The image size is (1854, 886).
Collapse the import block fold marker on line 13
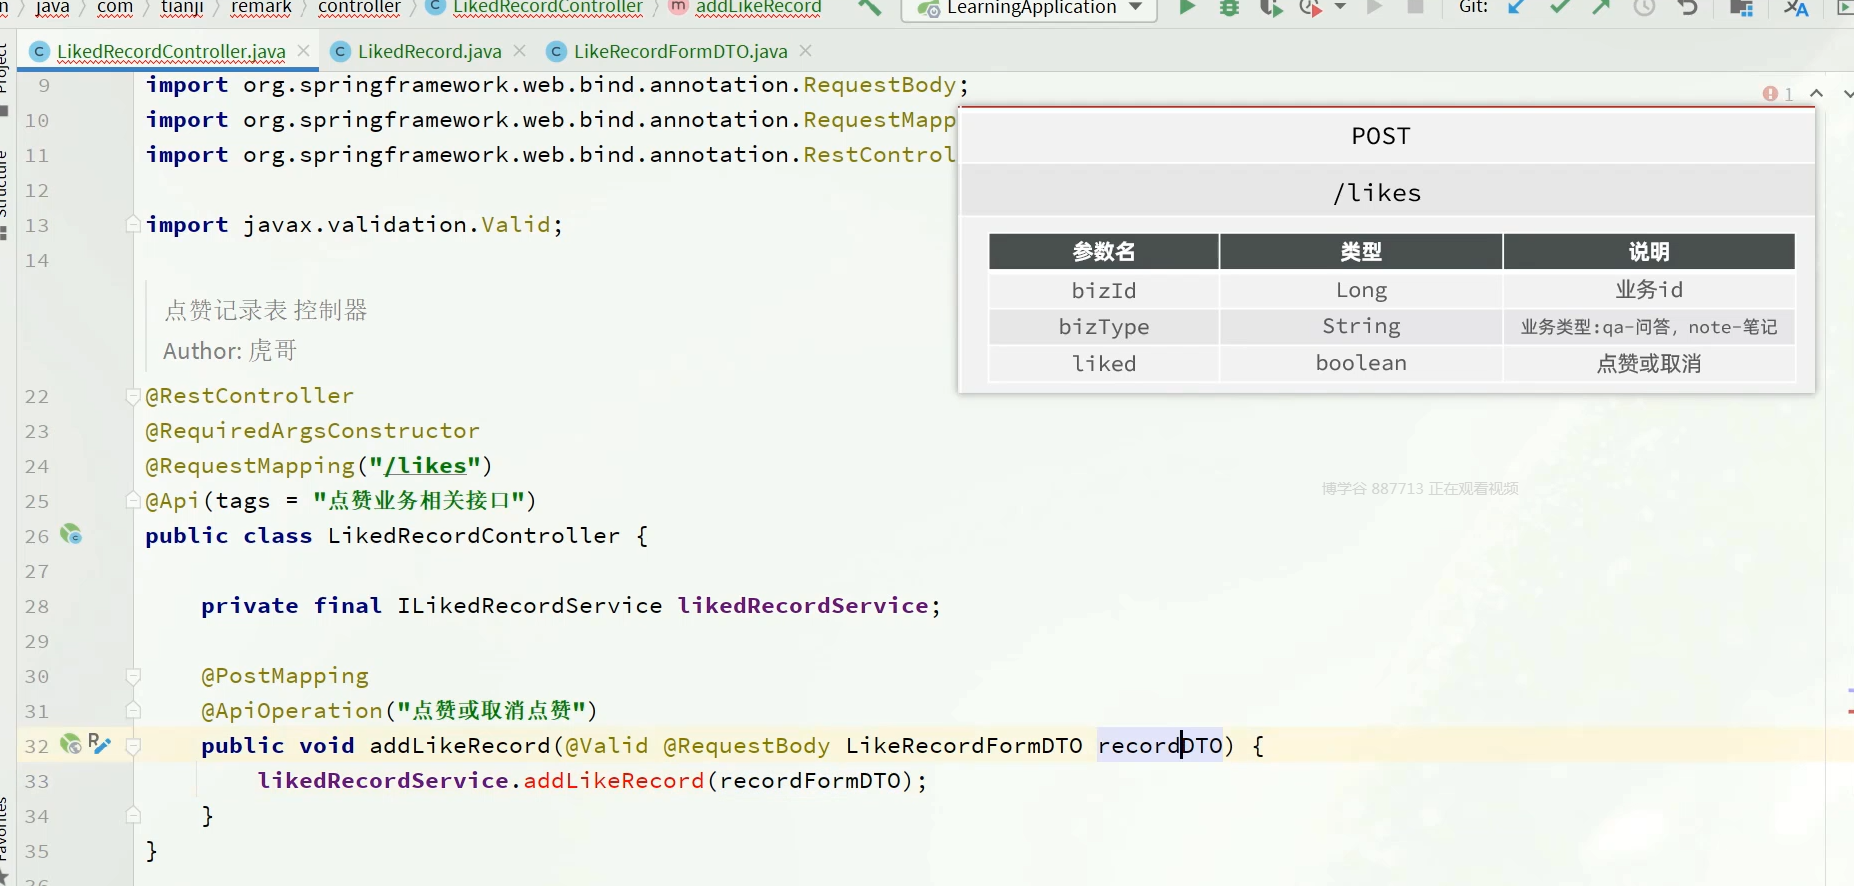coord(133,224)
